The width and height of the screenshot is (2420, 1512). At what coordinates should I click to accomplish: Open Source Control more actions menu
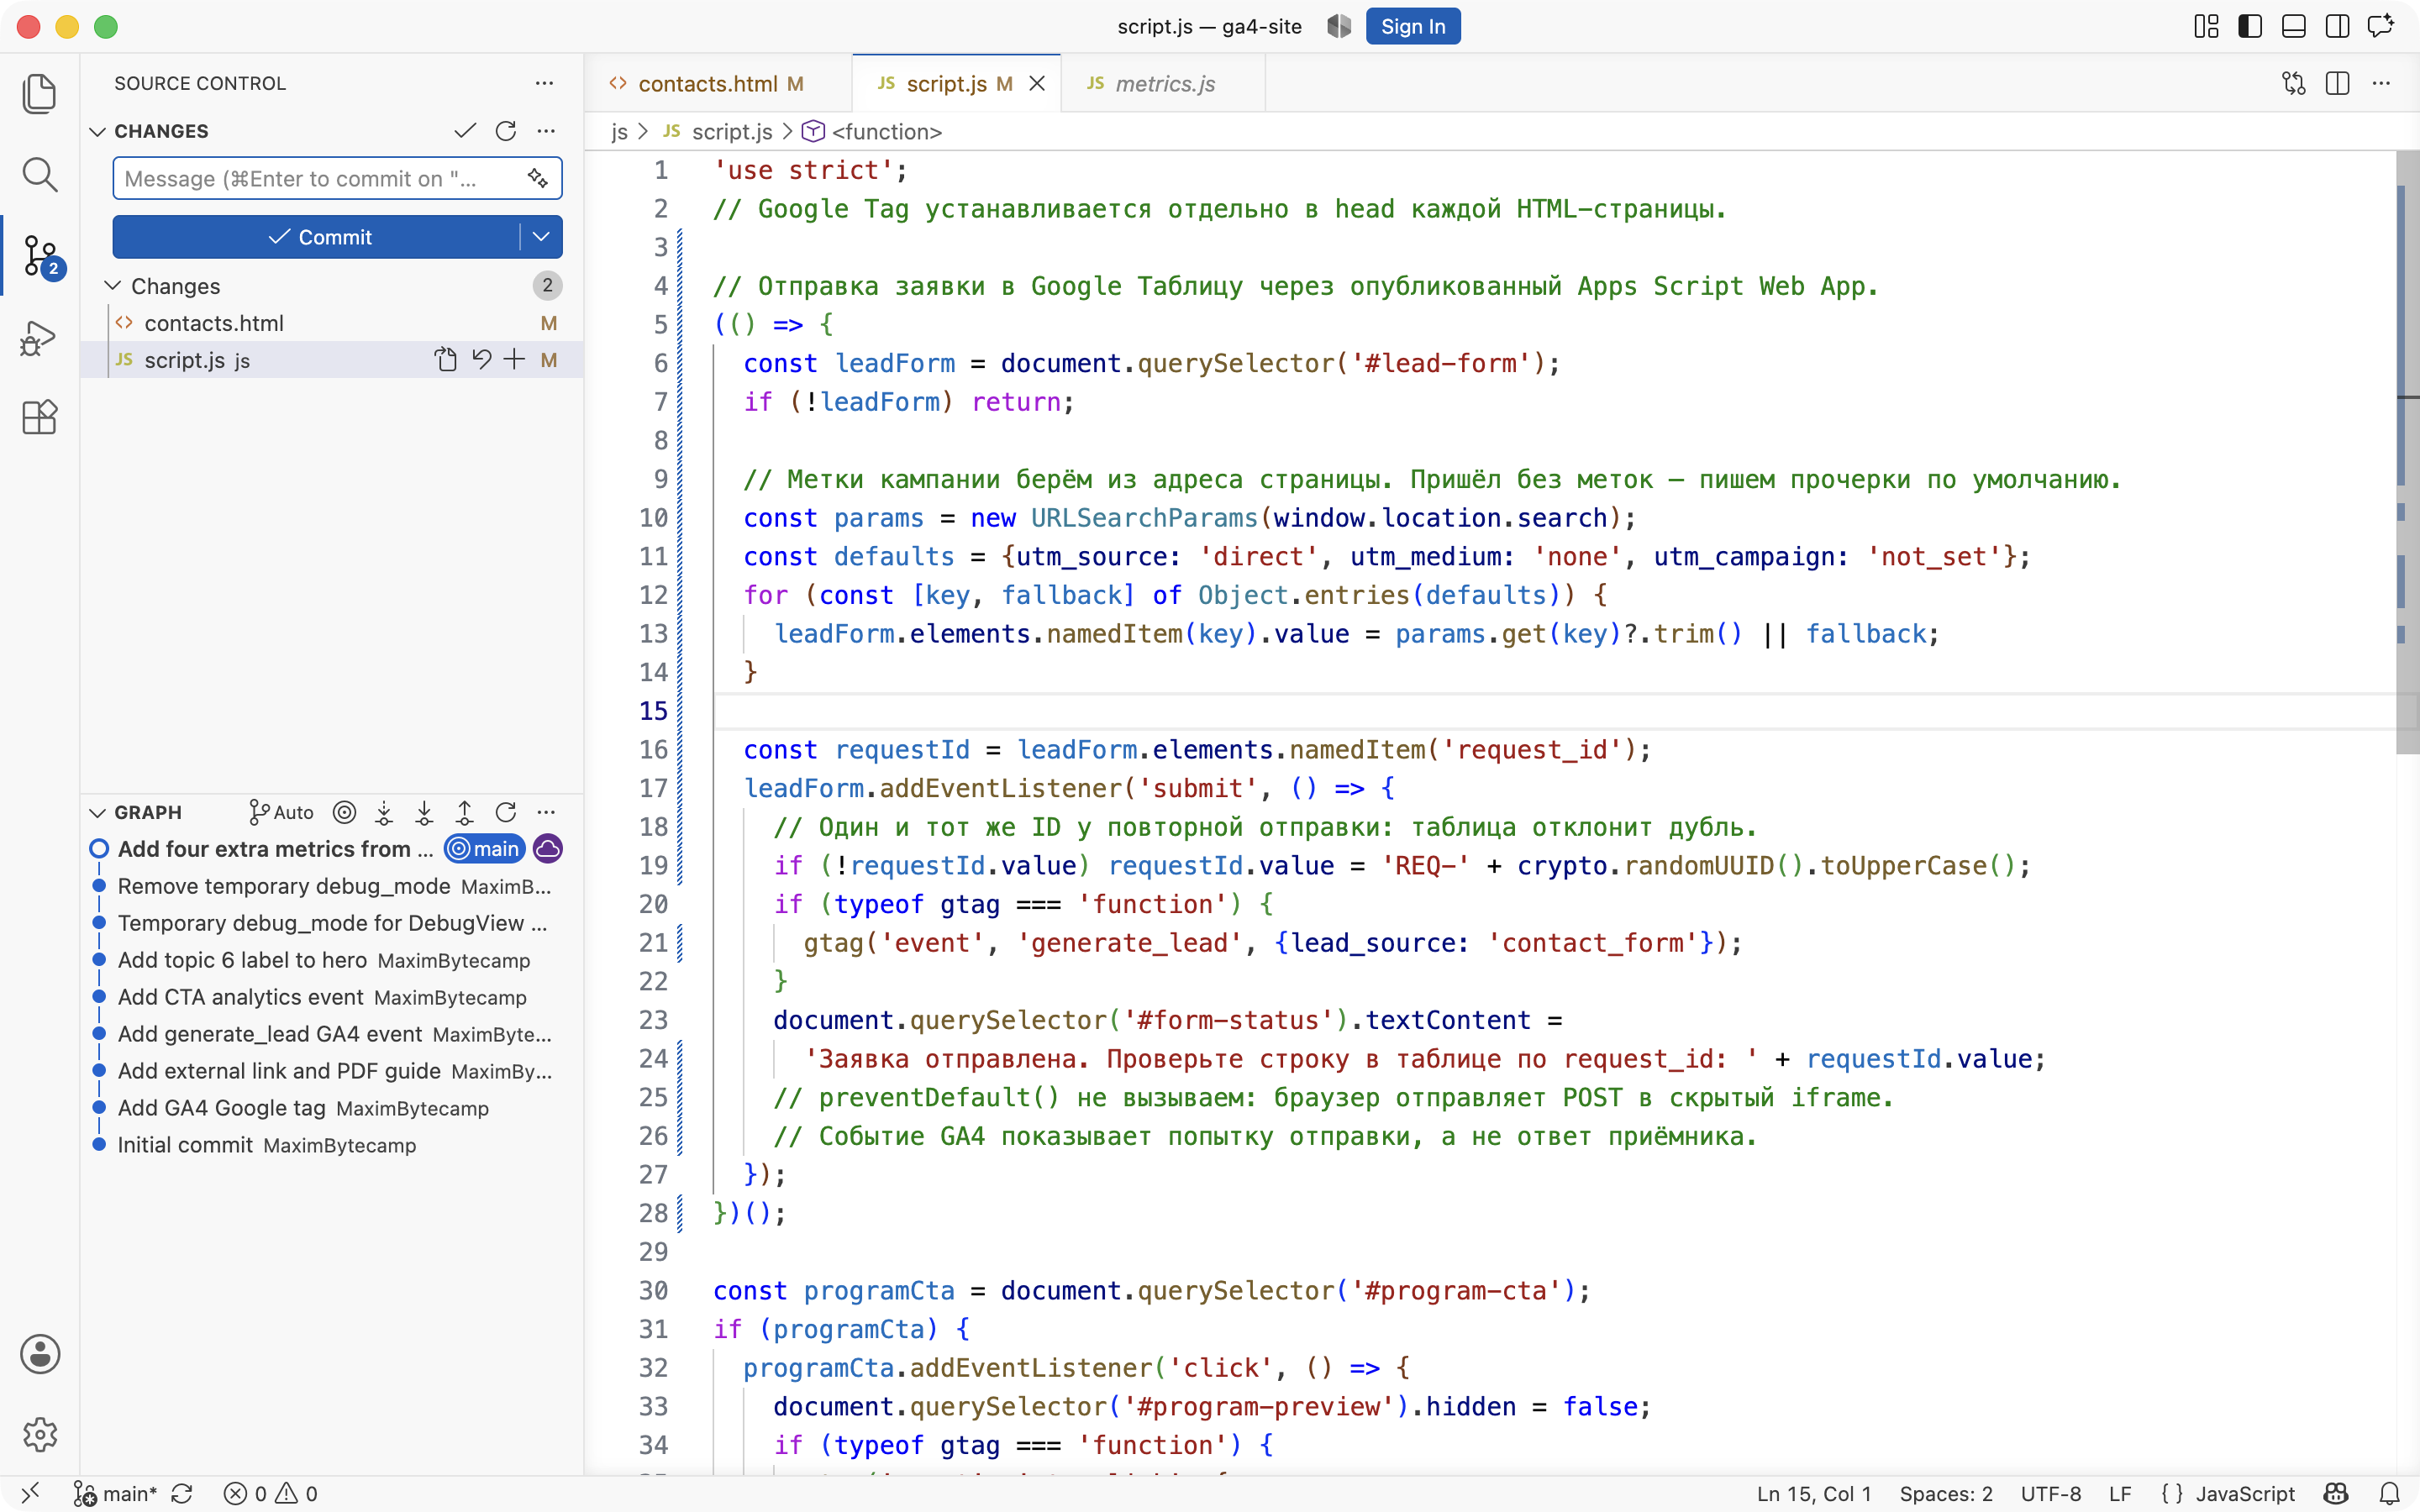544,83
